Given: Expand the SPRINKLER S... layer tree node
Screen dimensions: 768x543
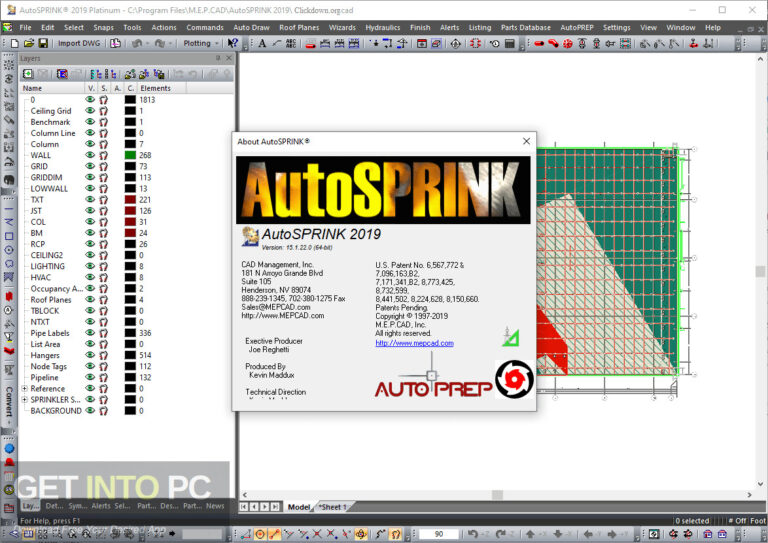Looking at the screenshot, I should coord(24,400).
